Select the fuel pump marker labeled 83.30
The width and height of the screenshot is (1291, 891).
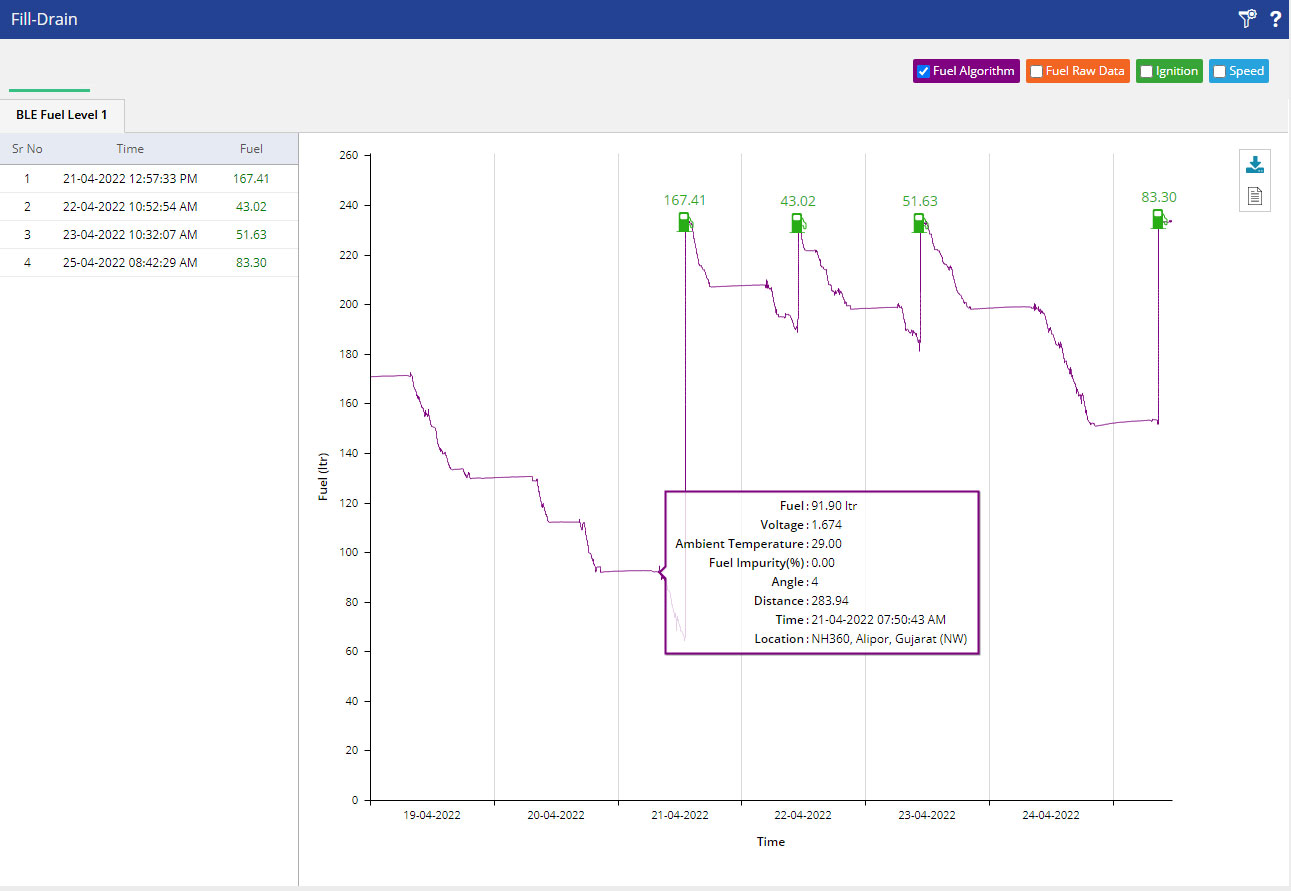click(x=1159, y=219)
